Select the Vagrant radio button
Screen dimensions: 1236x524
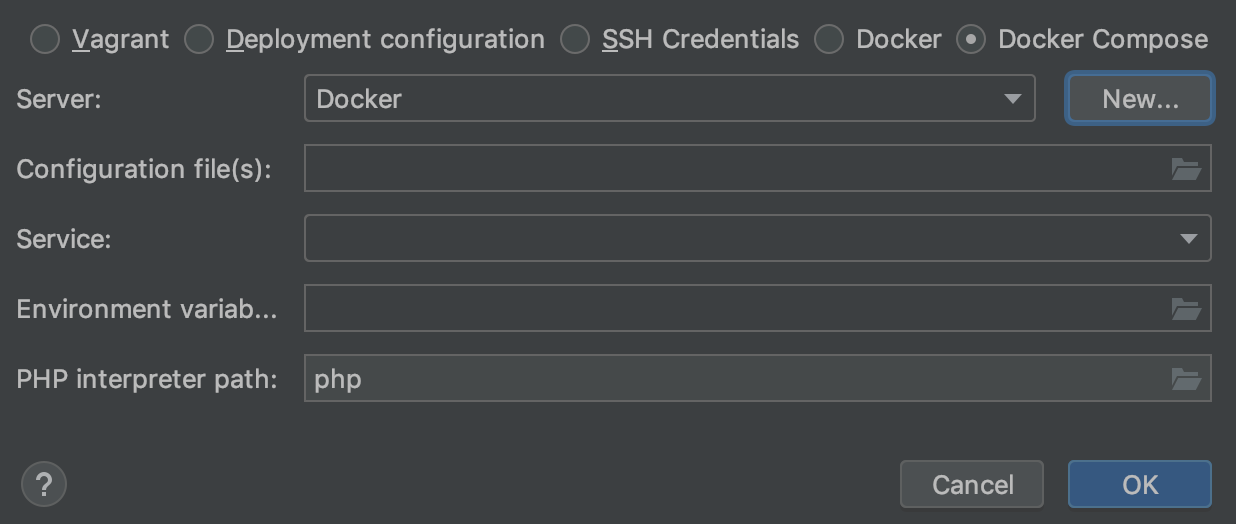(x=45, y=40)
